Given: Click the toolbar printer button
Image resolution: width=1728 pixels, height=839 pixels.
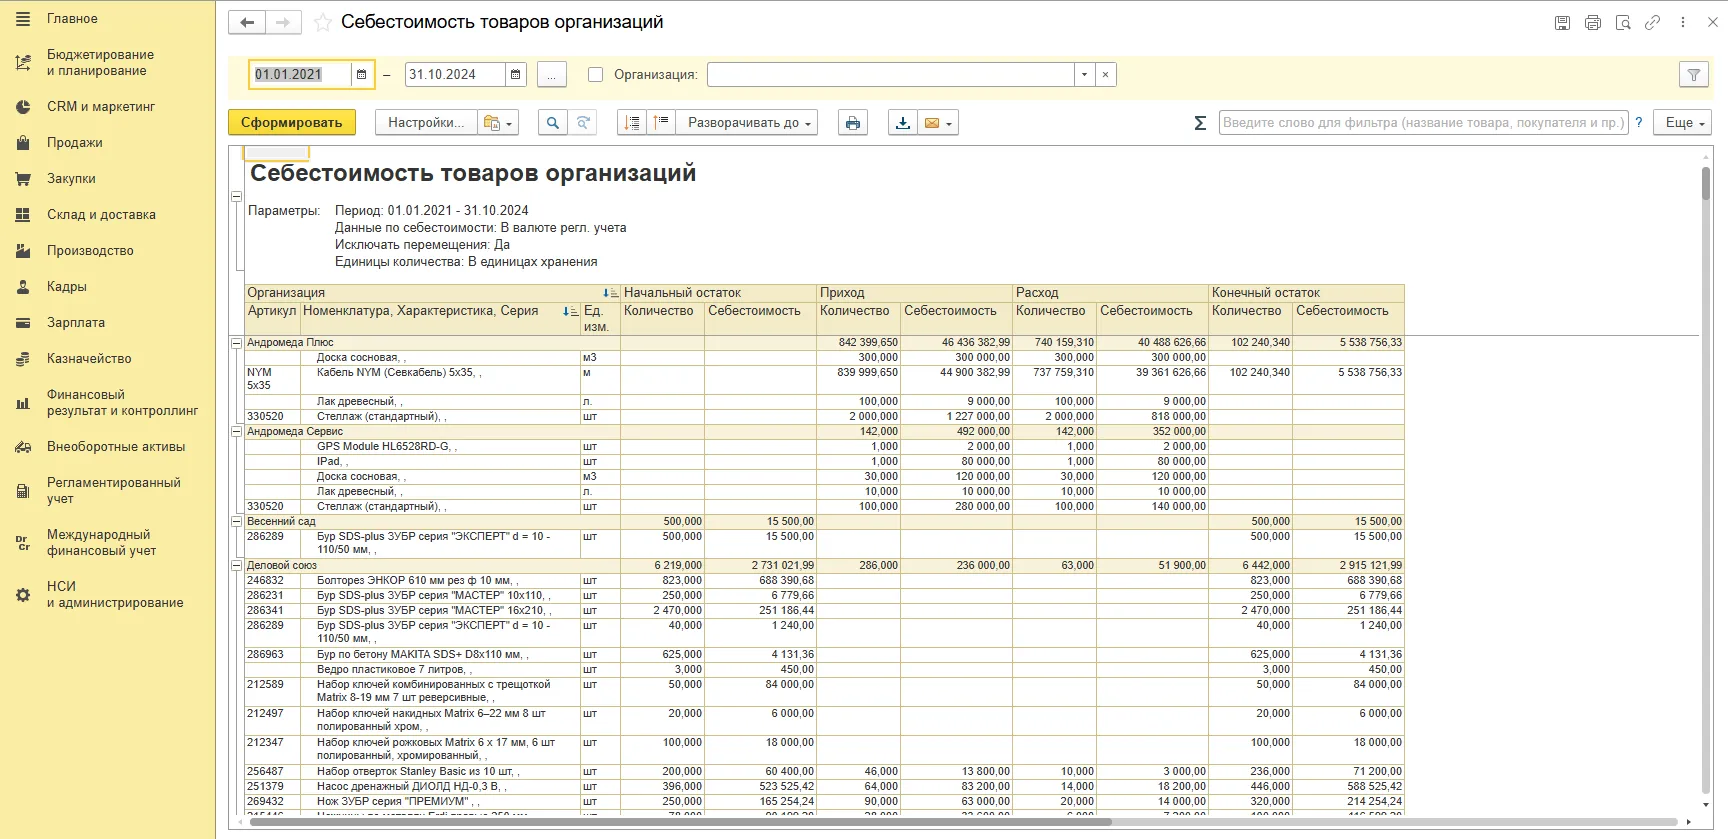Looking at the screenshot, I should pyautogui.click(x=852, y=123).
